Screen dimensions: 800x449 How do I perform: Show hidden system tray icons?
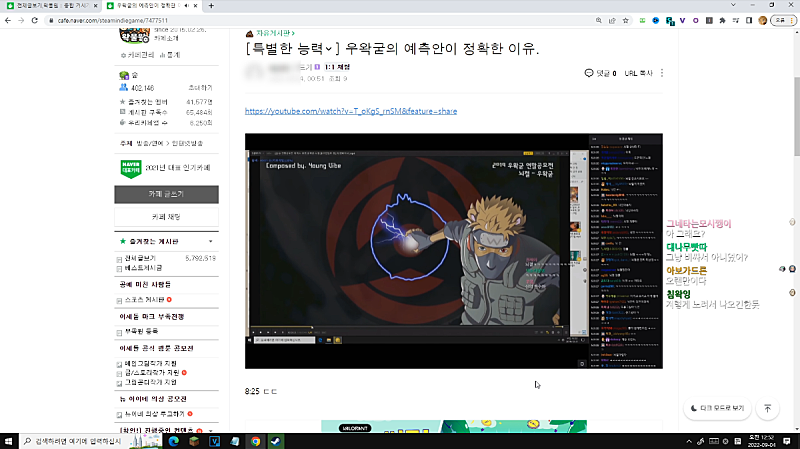point(689,441)
